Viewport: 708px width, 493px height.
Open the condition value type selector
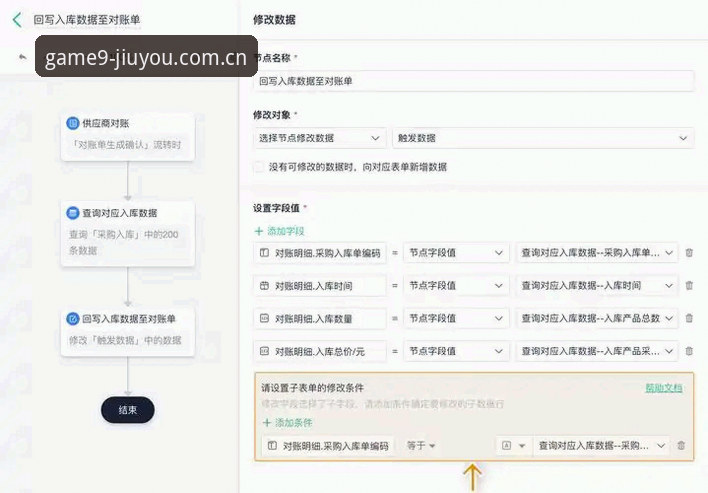click(x=514, y=446)
